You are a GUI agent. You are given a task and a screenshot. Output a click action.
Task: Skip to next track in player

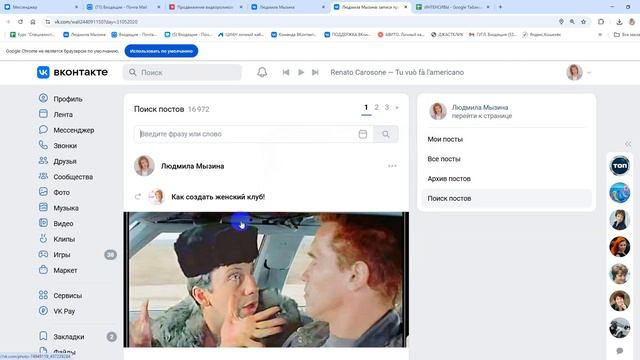[x=315, y=72]
